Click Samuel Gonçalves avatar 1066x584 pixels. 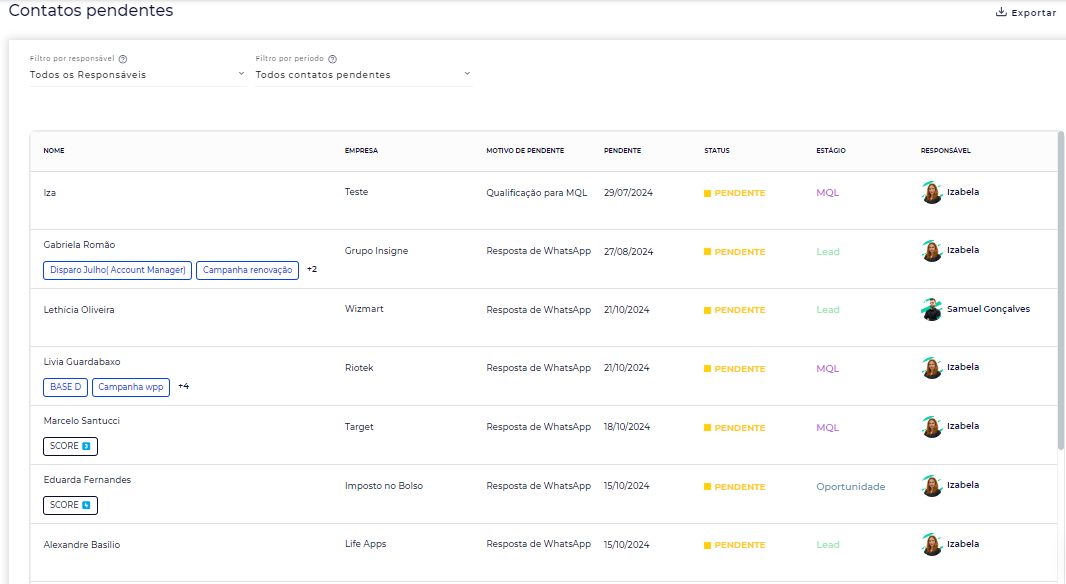pyautogui.click(x=931, y=309)
